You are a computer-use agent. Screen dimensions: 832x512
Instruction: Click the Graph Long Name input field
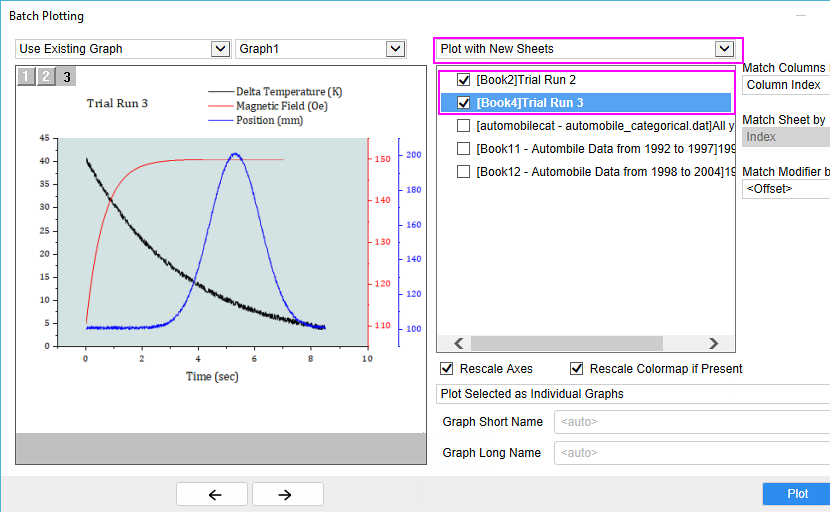click(690, 453)
